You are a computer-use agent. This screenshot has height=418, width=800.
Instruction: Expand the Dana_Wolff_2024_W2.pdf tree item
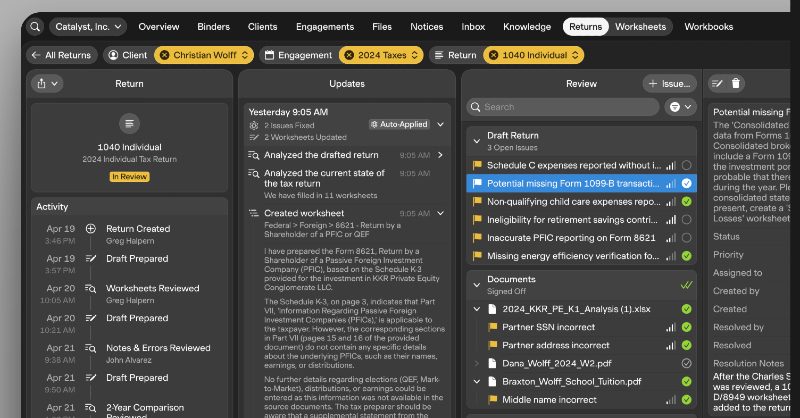(476, 363)
